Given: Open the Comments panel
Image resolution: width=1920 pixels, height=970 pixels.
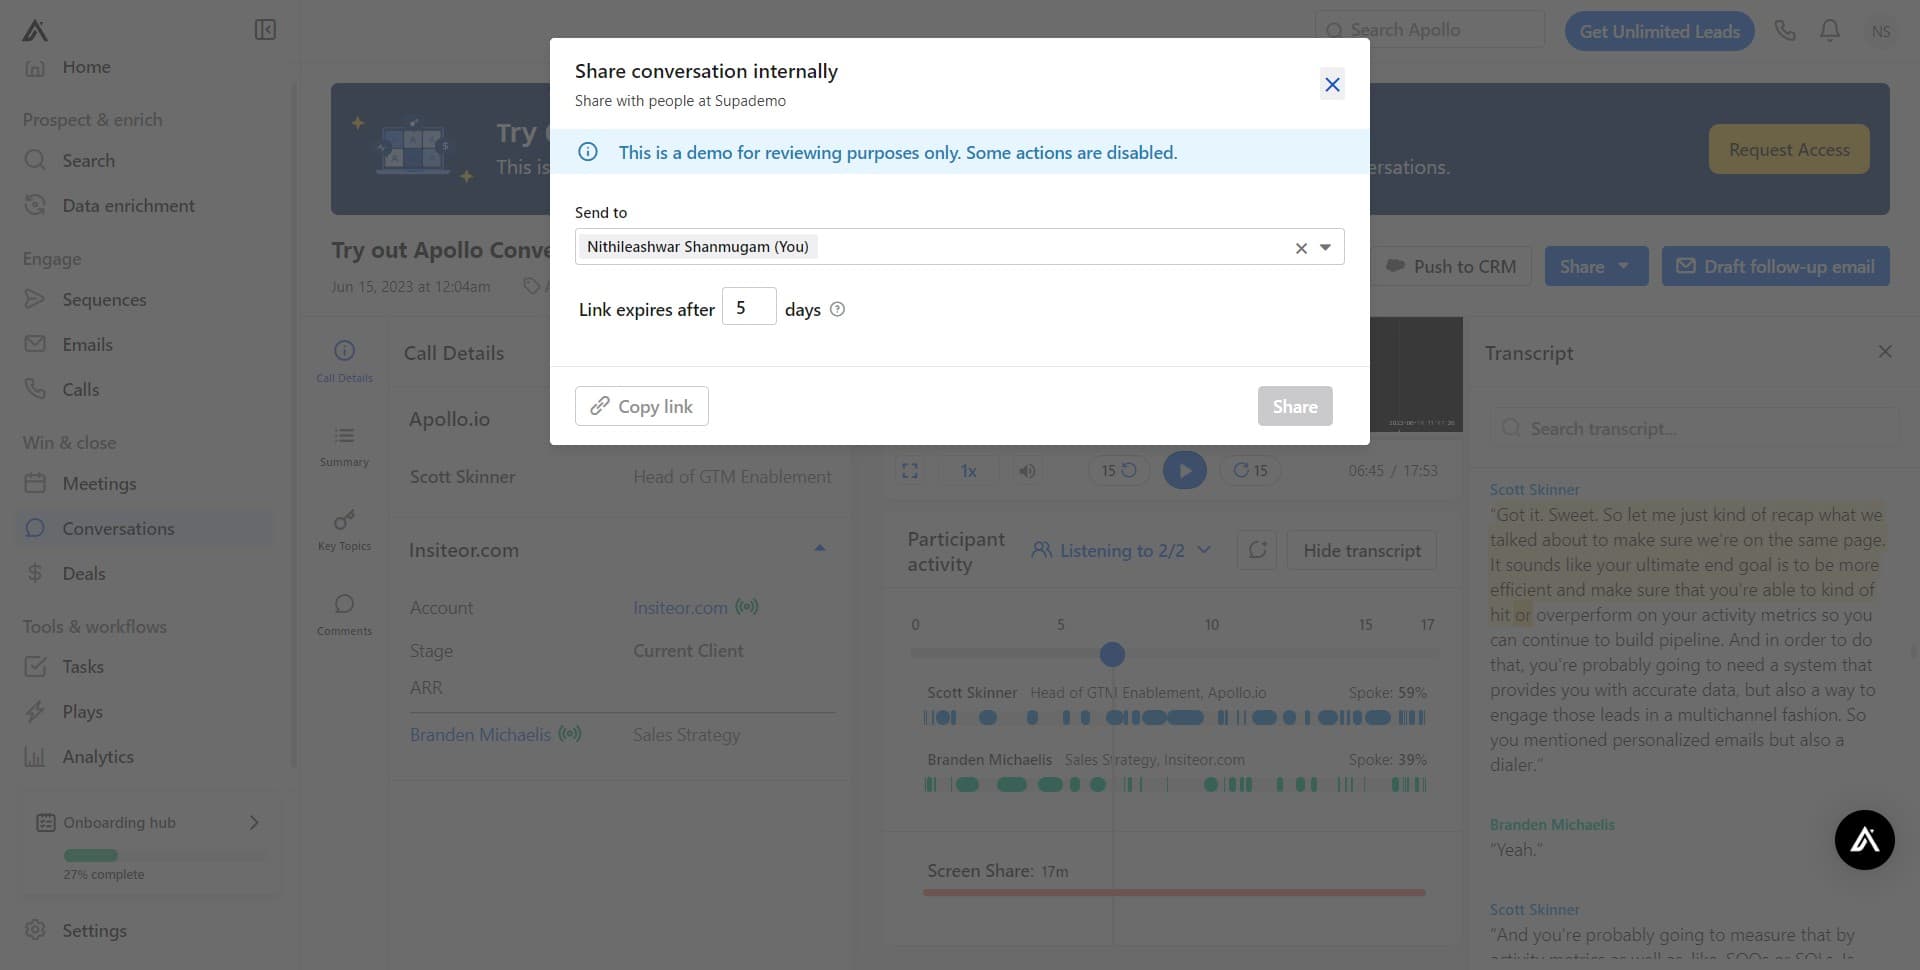Looking at the screenshot, I should coord(344,611).
